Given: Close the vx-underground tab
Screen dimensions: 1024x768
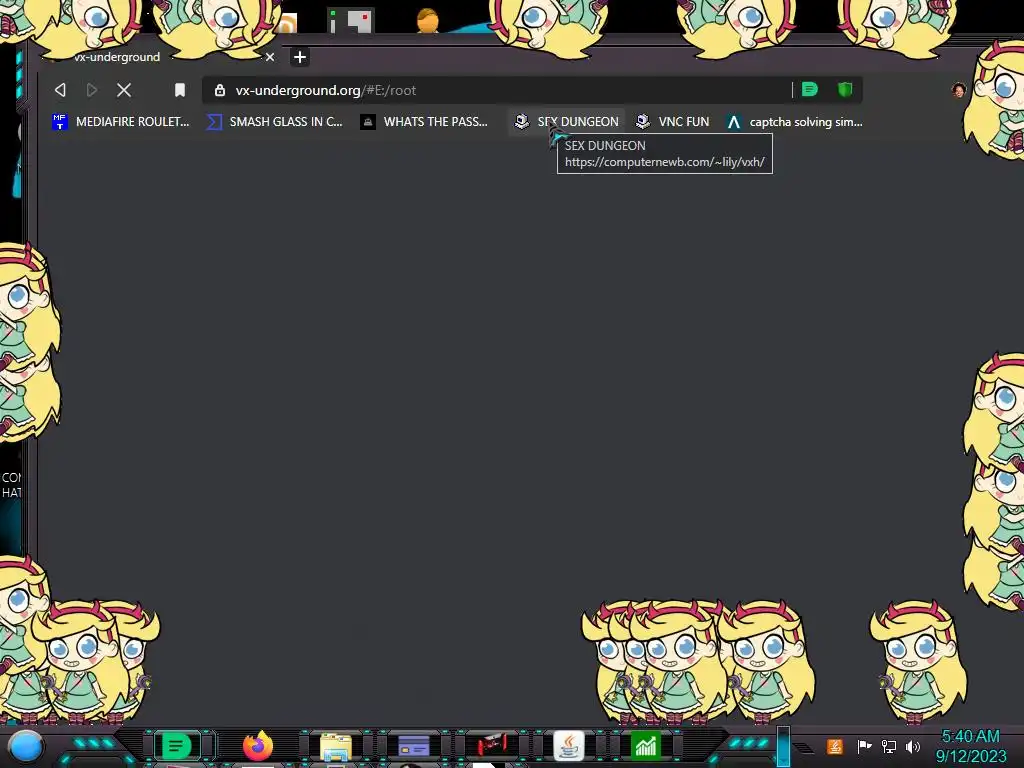Looking at the screenshot, I should (x=270, y=57).
